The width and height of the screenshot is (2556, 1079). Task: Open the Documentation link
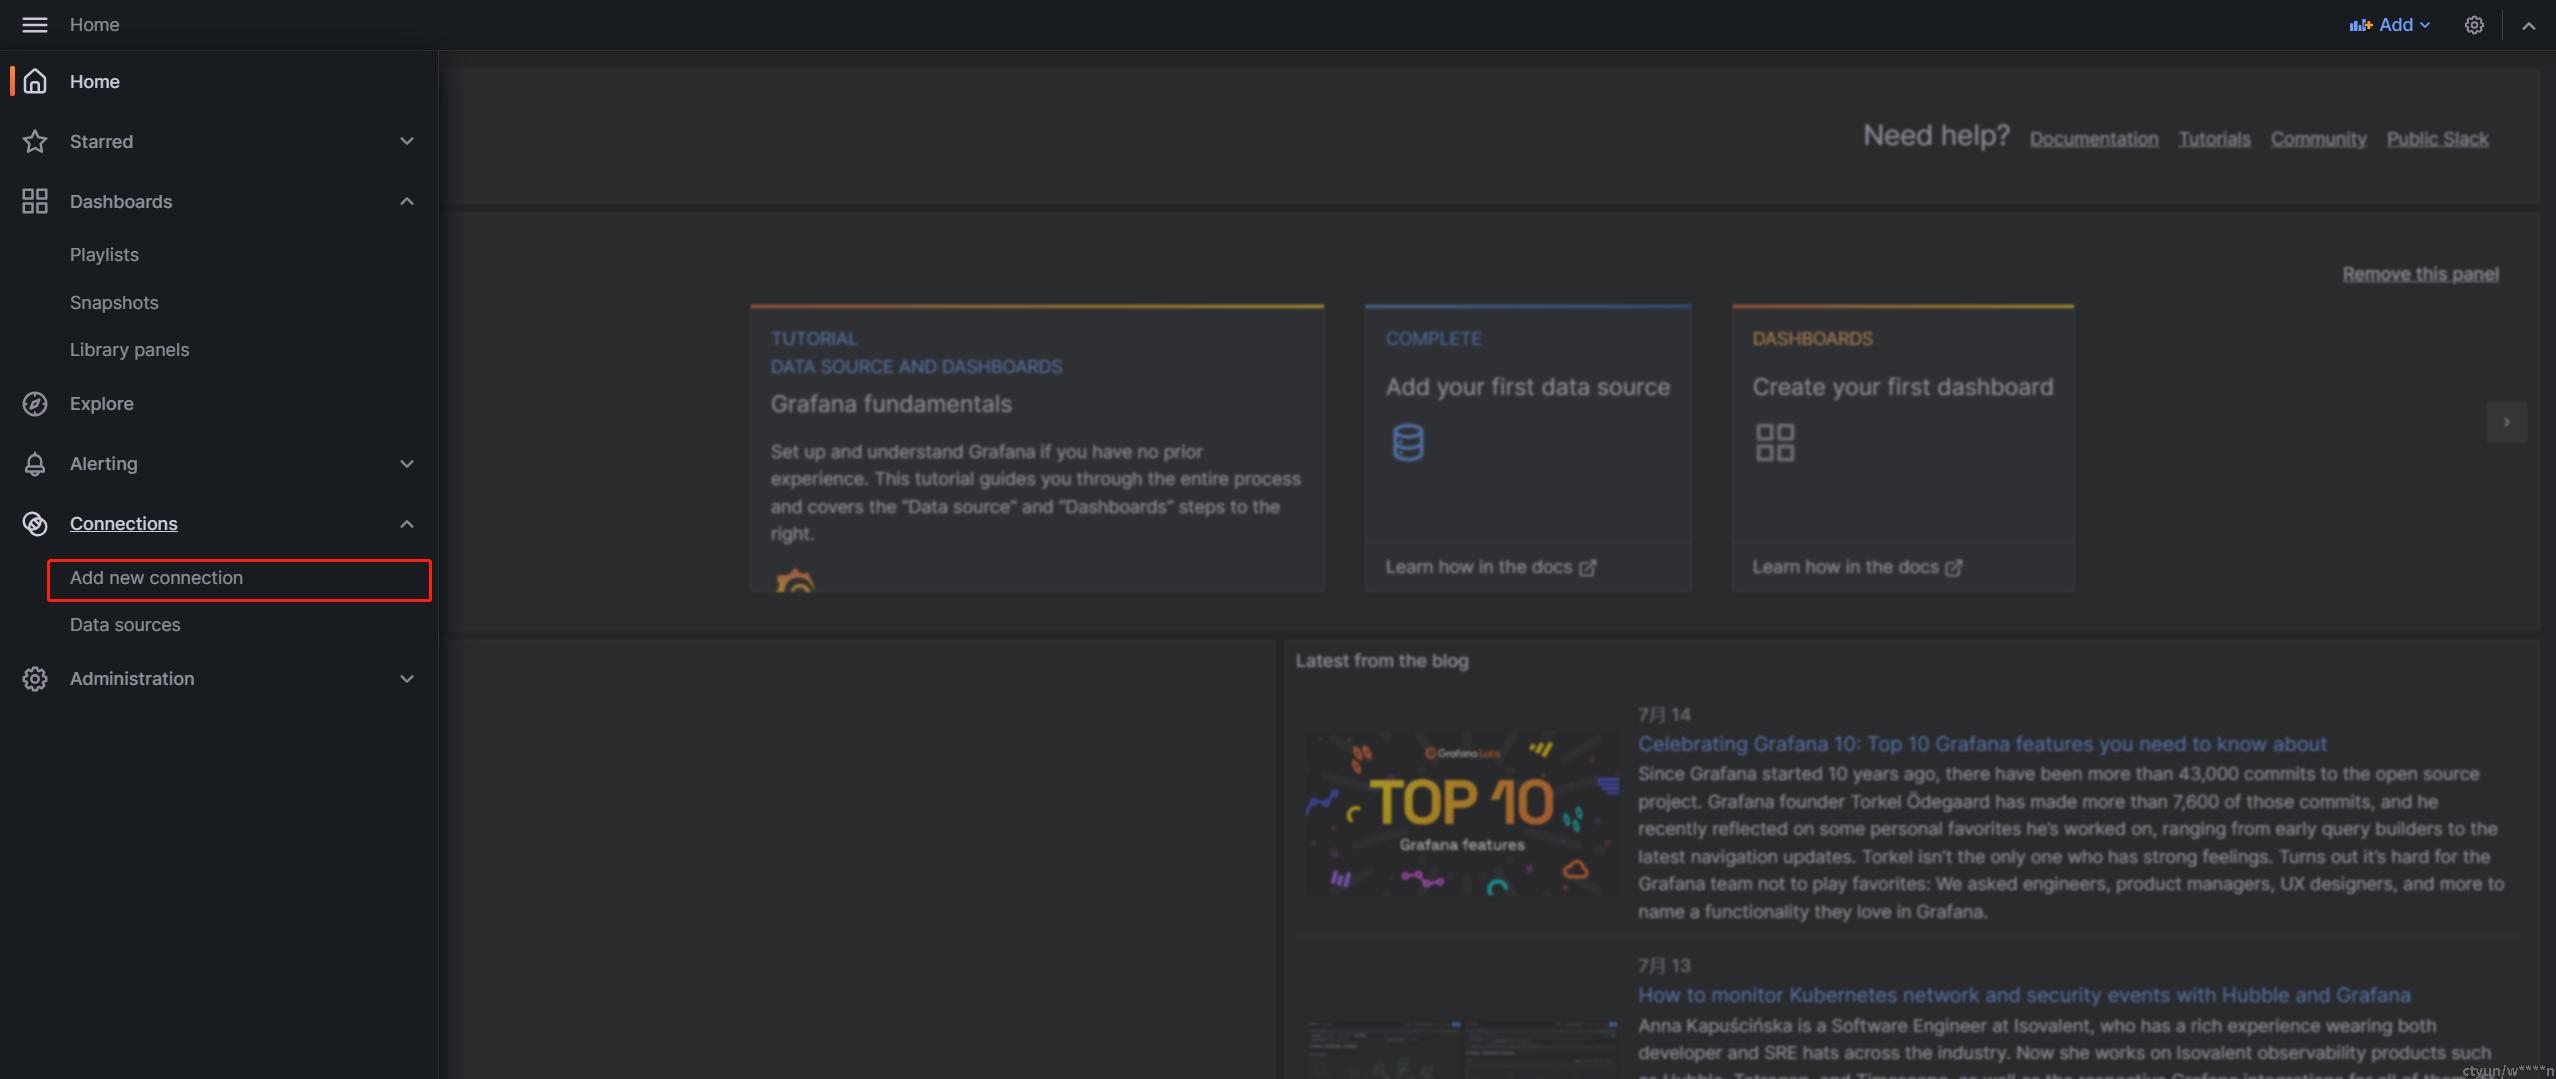point(2094,139)
